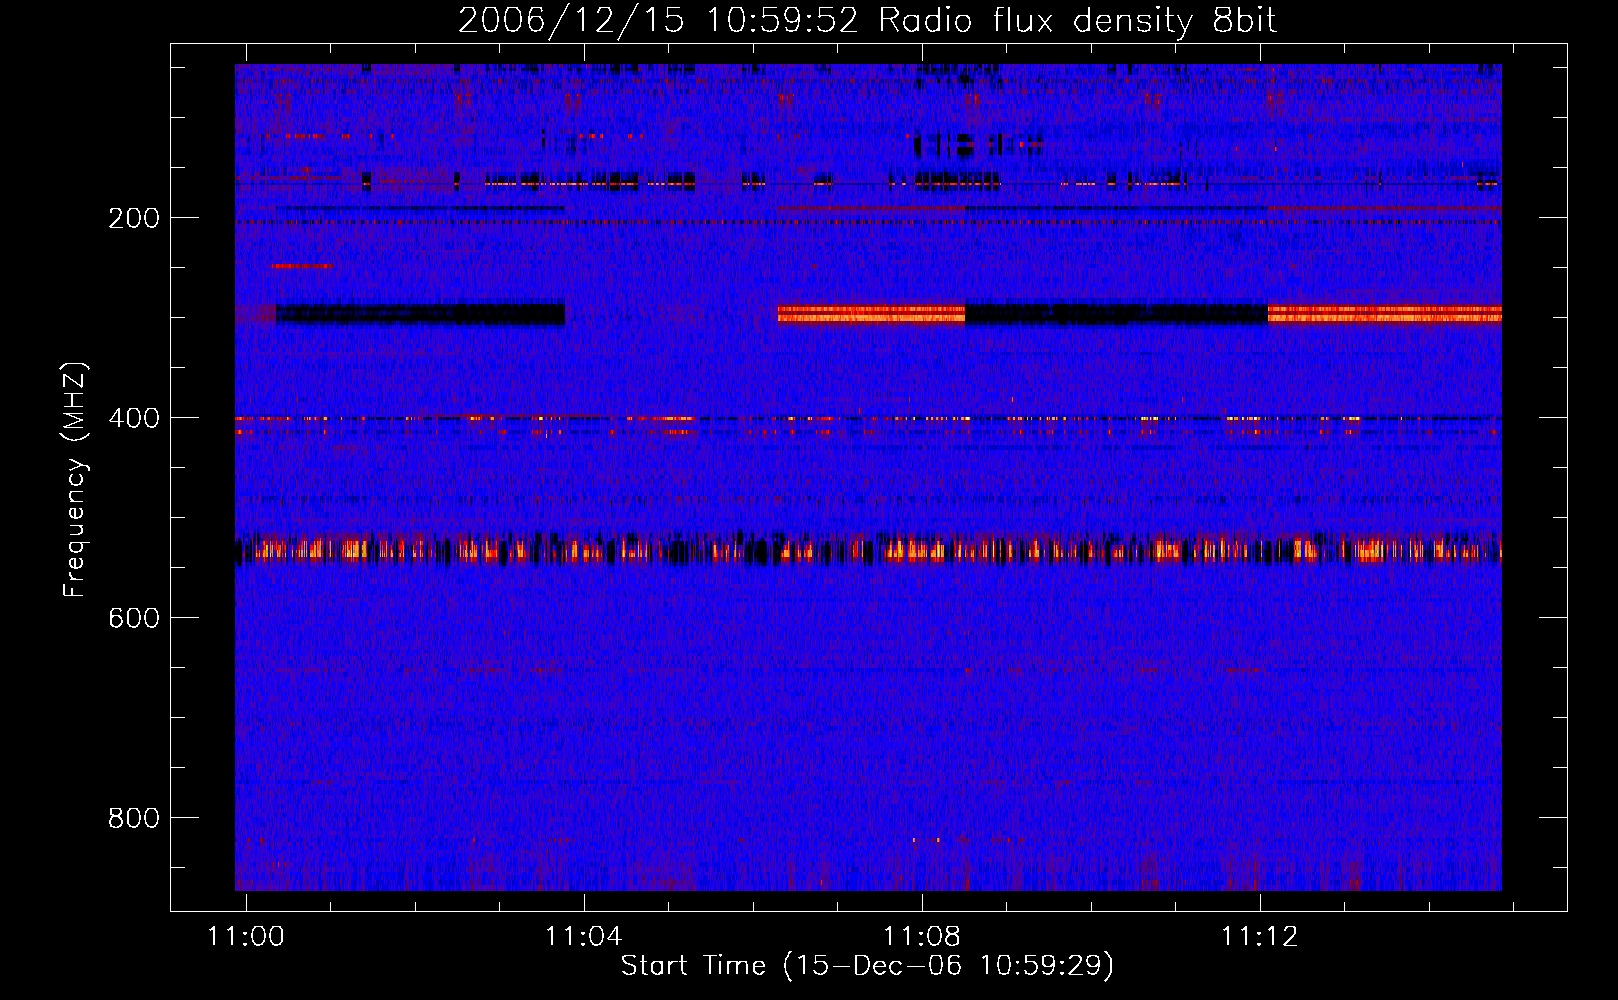Click the x-axis label "Start Time (15-Dec-06 10:59:29)"
1618x1000 pixels.
point(867,966)
